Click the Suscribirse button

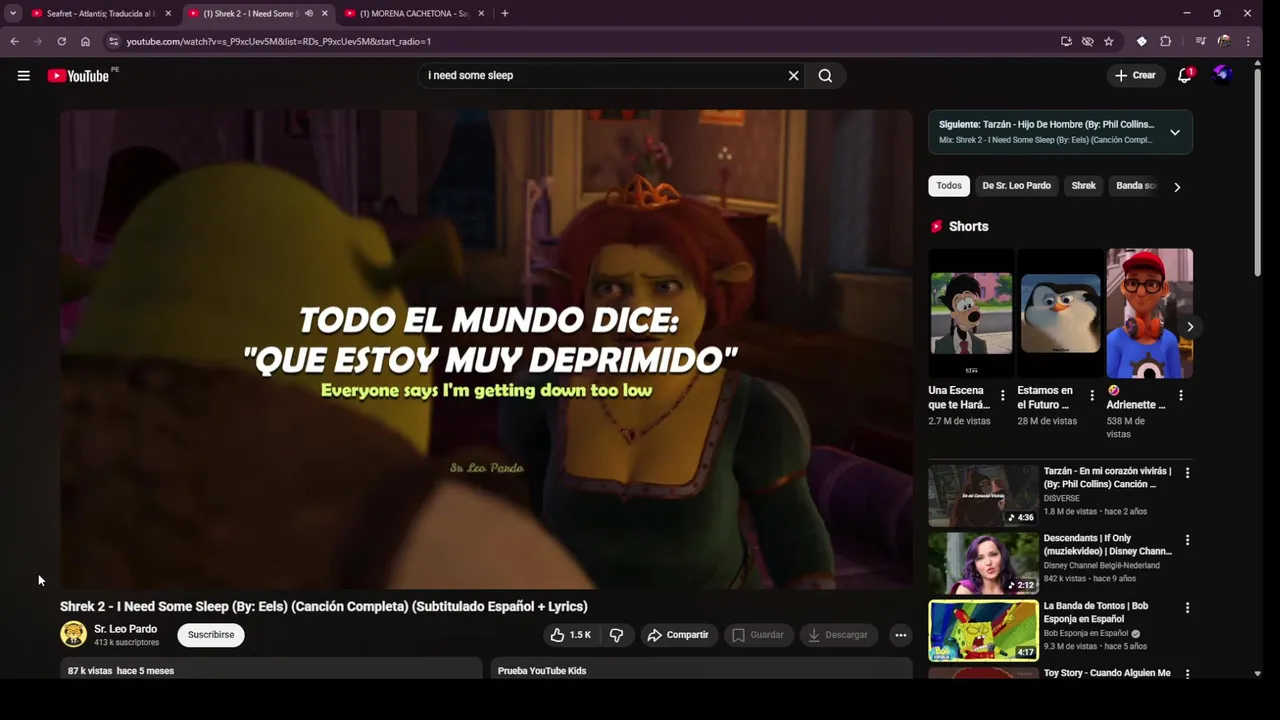coord(211,635)
